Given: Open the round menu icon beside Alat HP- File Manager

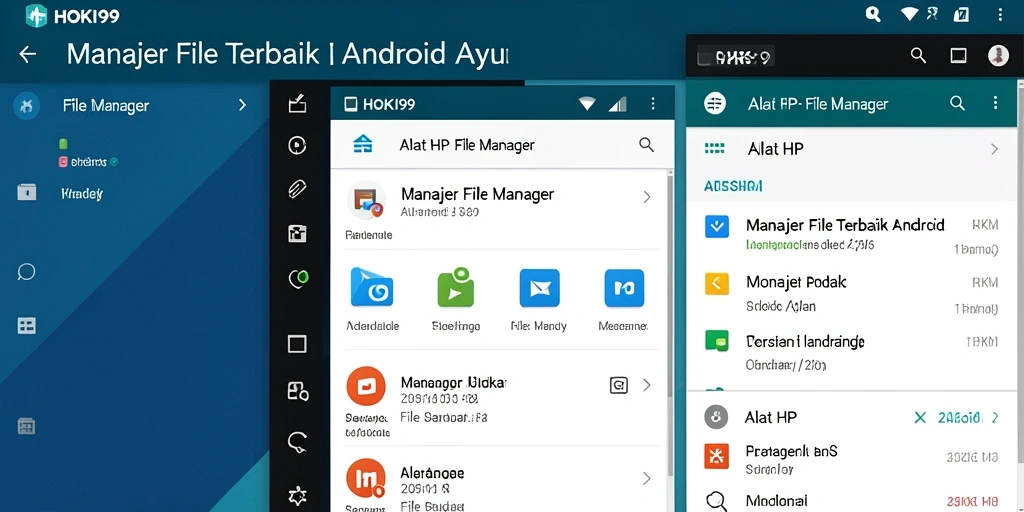Looking at the screenshot, I should (x=715, y=103).
